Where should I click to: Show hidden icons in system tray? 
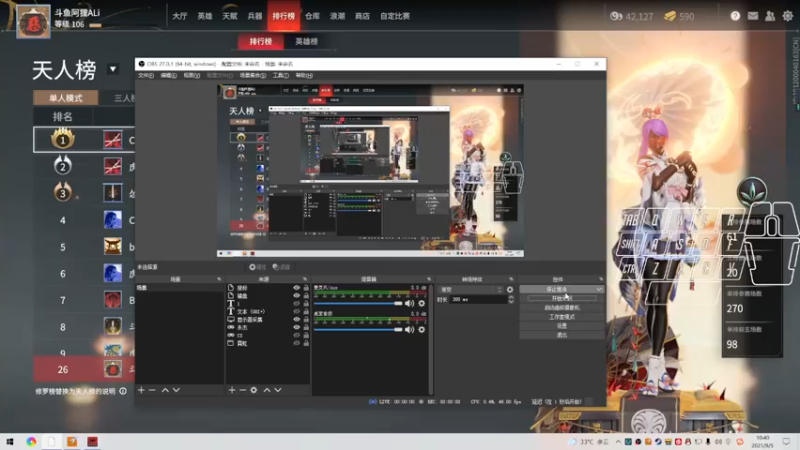click(x=618, y=441)
